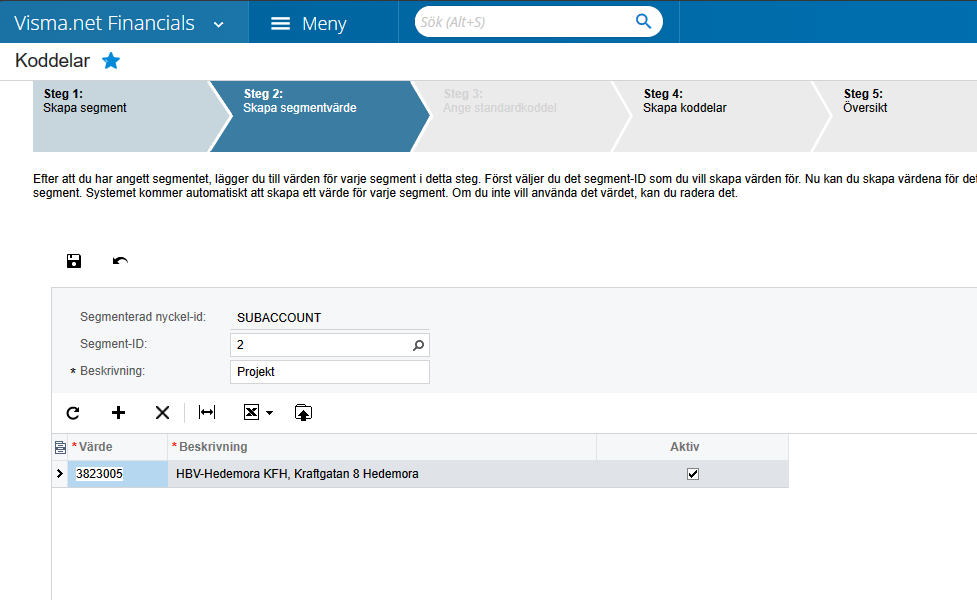
Task: Toggle the favorite star next to Koddelar
Action: (111, 60)
